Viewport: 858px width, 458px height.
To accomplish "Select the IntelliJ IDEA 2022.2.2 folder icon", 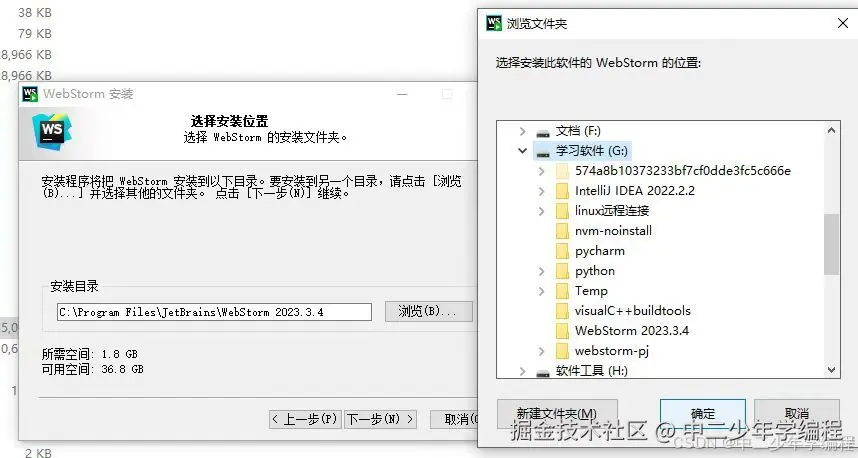I will pyautogui.click(x=562, y=191).
